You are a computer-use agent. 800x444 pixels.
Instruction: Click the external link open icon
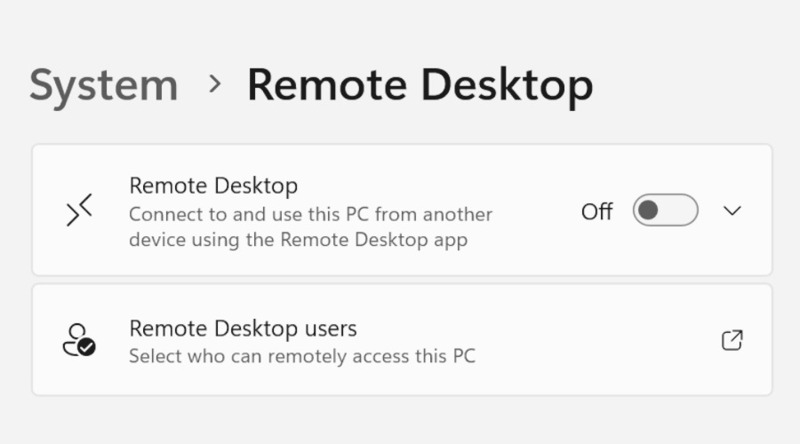pyautogui.click(x=732, y=340)
